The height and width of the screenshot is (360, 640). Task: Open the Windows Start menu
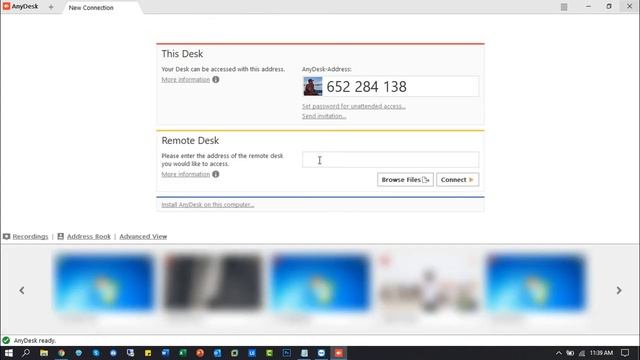click(9, 353)
